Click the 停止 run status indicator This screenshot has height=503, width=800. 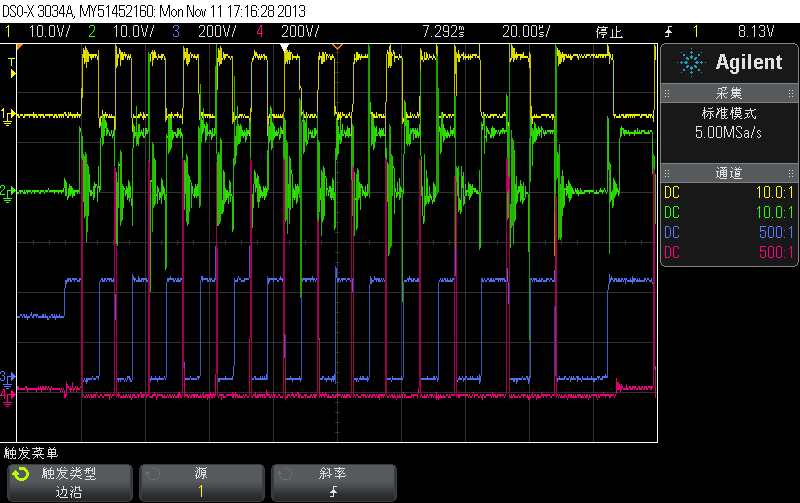coord(611,32)
